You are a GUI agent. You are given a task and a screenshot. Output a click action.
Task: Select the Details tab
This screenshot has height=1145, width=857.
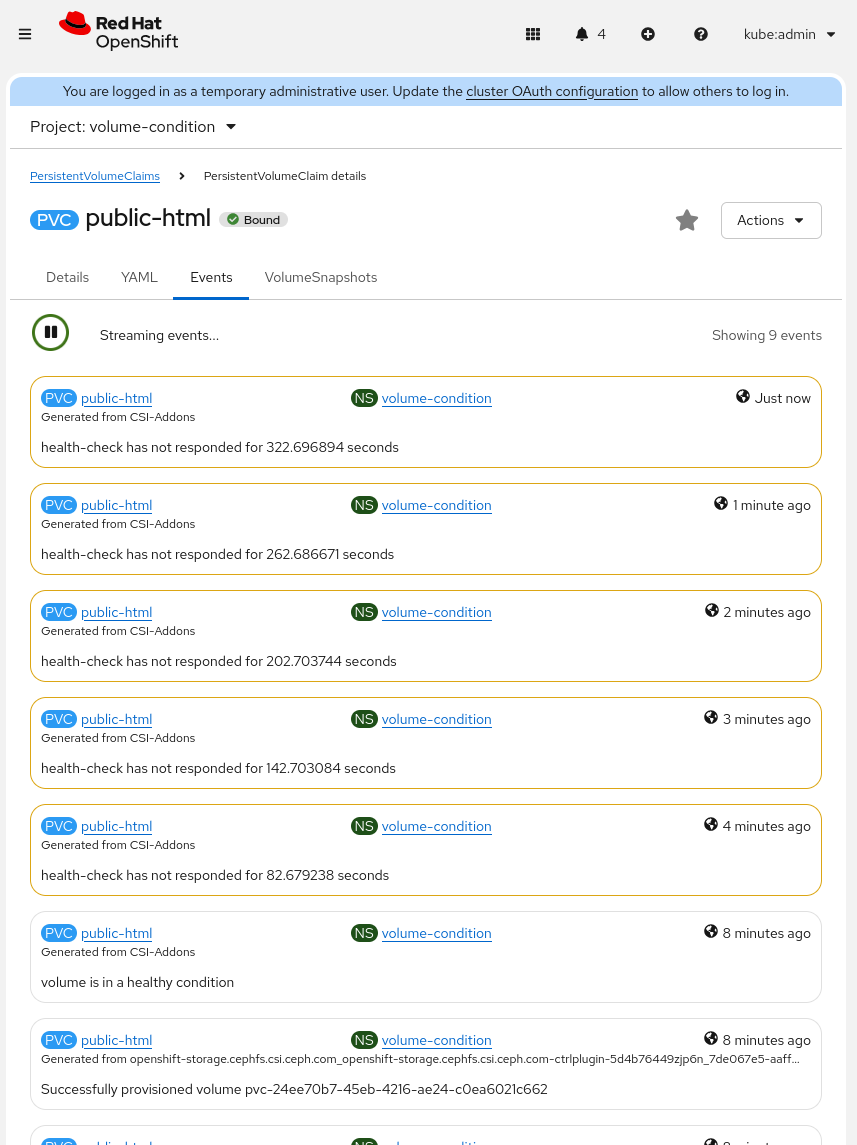pyautogui.click(x=67, y=277)
